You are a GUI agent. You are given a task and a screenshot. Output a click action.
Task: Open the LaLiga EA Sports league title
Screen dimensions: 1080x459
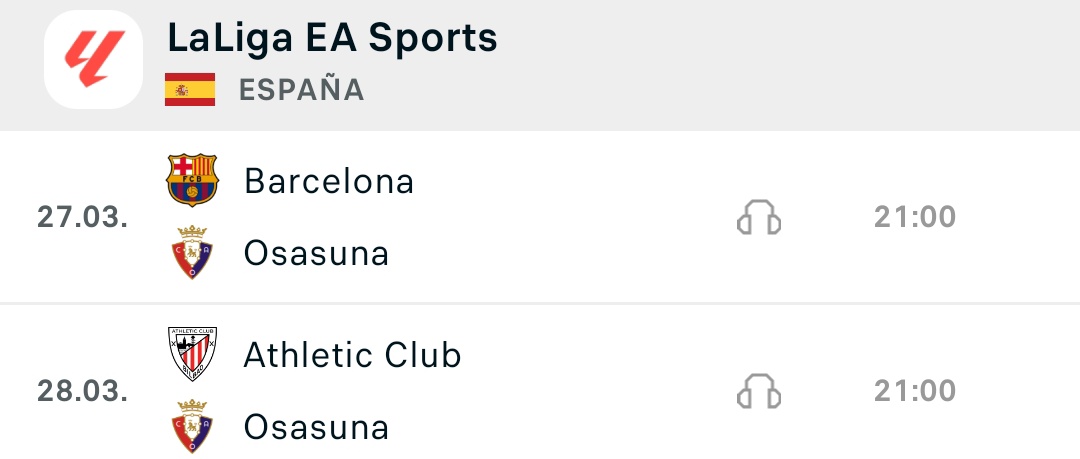pyautogui.click(x=332, y=38)
